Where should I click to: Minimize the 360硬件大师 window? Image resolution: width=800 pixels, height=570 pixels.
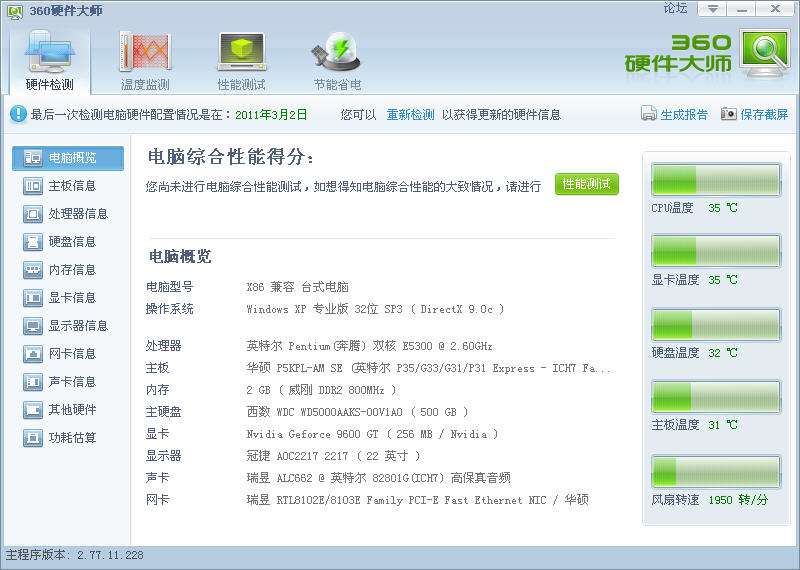(741, 9)
